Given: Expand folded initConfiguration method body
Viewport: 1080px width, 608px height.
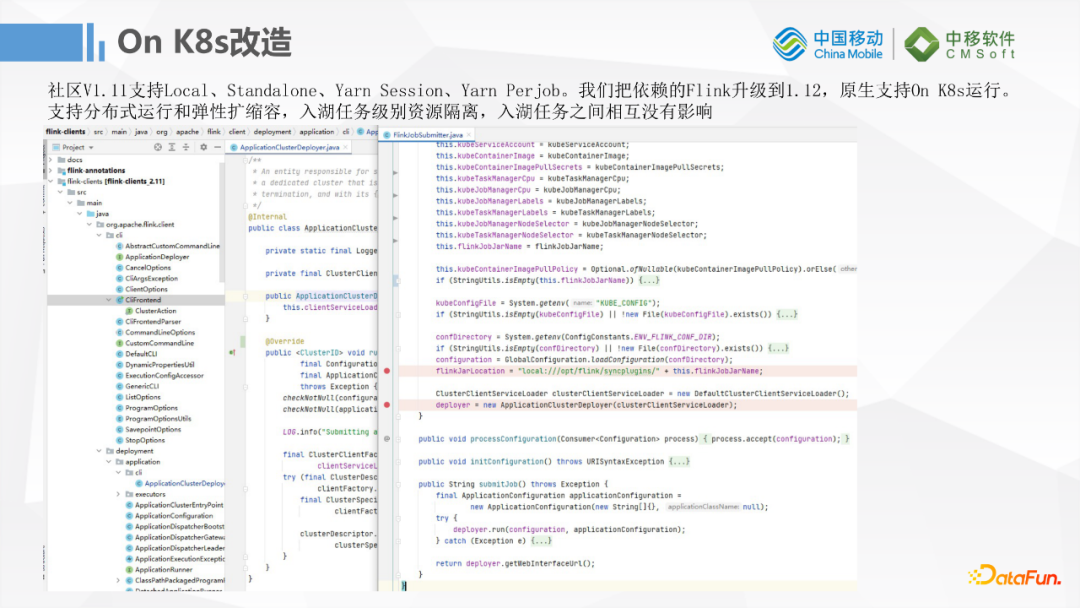Looking at the screenshot, I should click(x=678, y=461).
